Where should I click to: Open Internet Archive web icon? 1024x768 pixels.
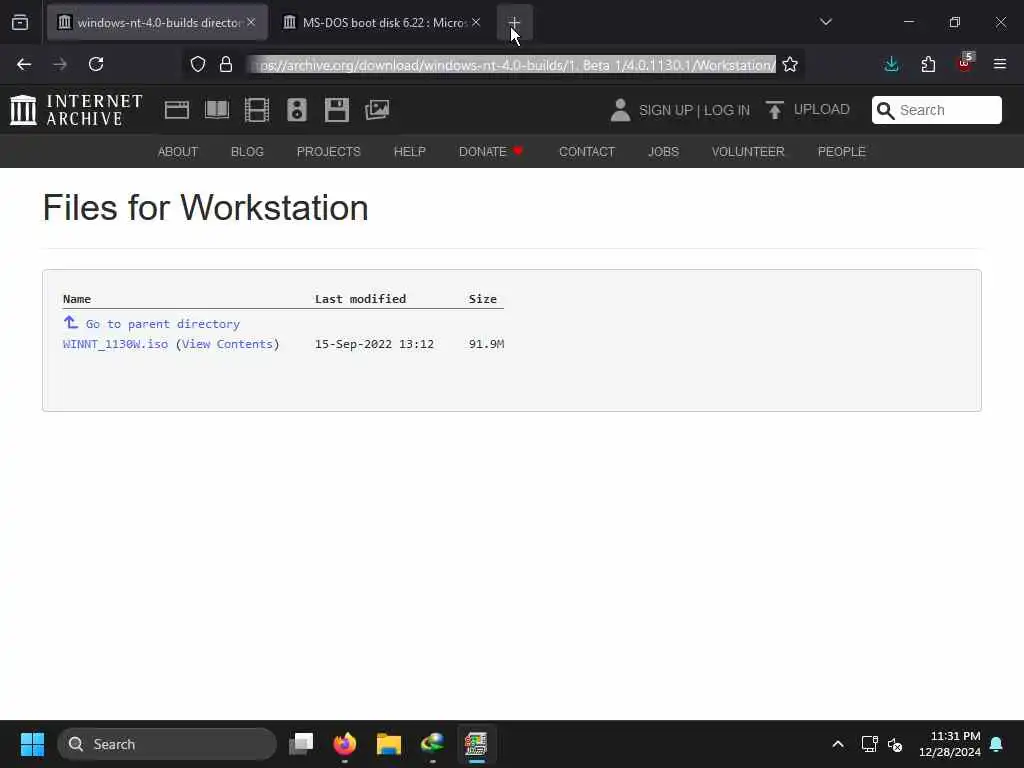[177, 110]
